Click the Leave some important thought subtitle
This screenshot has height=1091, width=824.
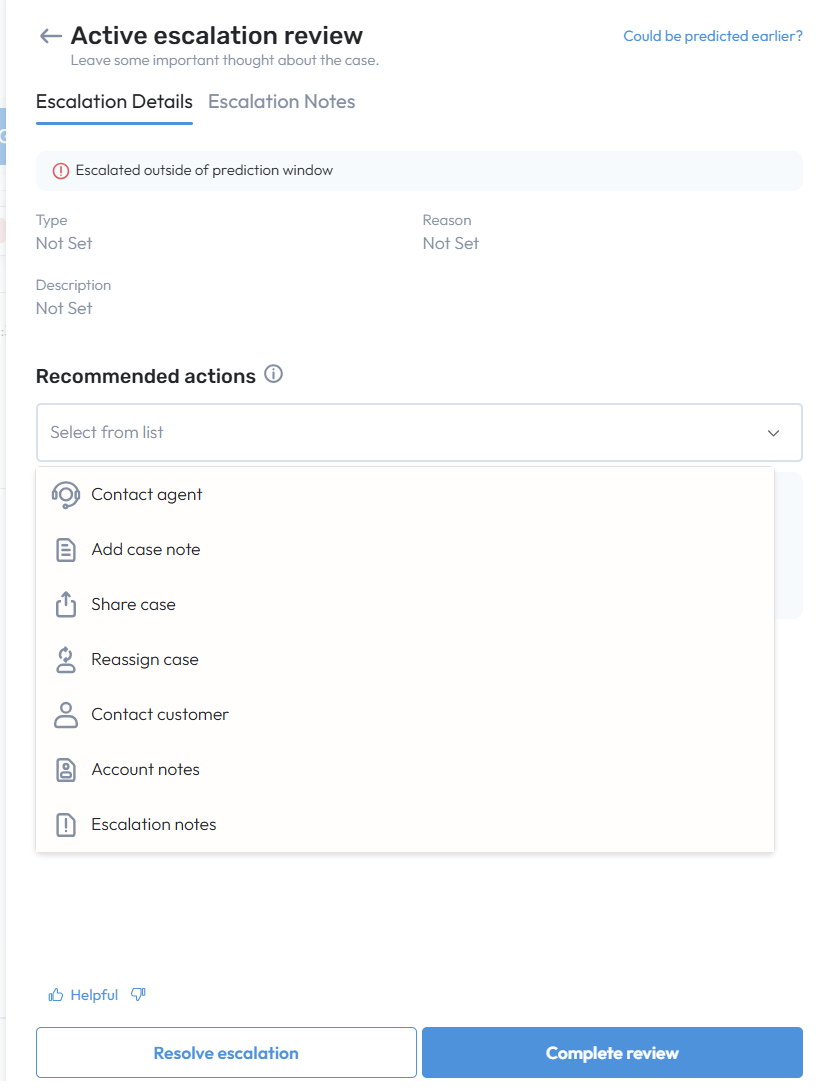[x=225, y=61]
